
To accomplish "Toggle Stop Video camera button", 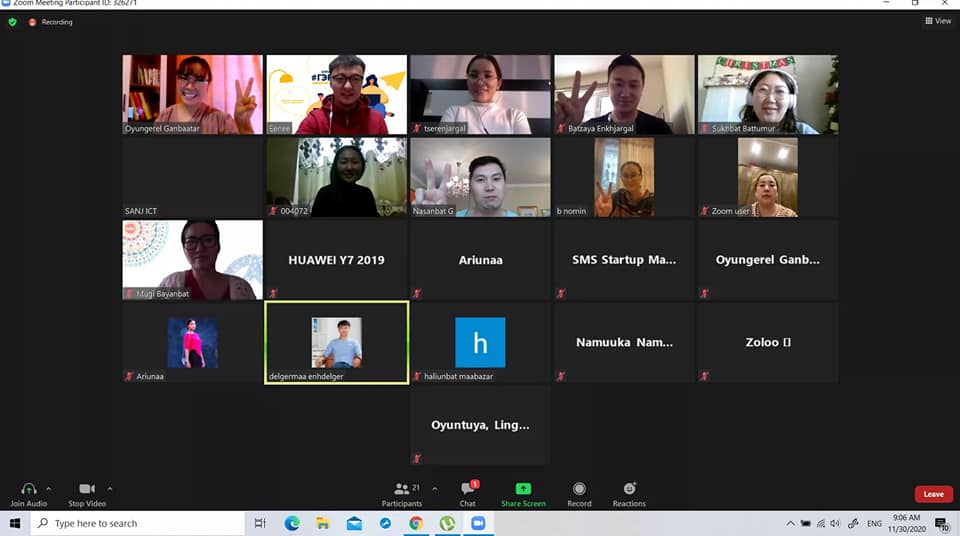I will click(x=87, y=489).
